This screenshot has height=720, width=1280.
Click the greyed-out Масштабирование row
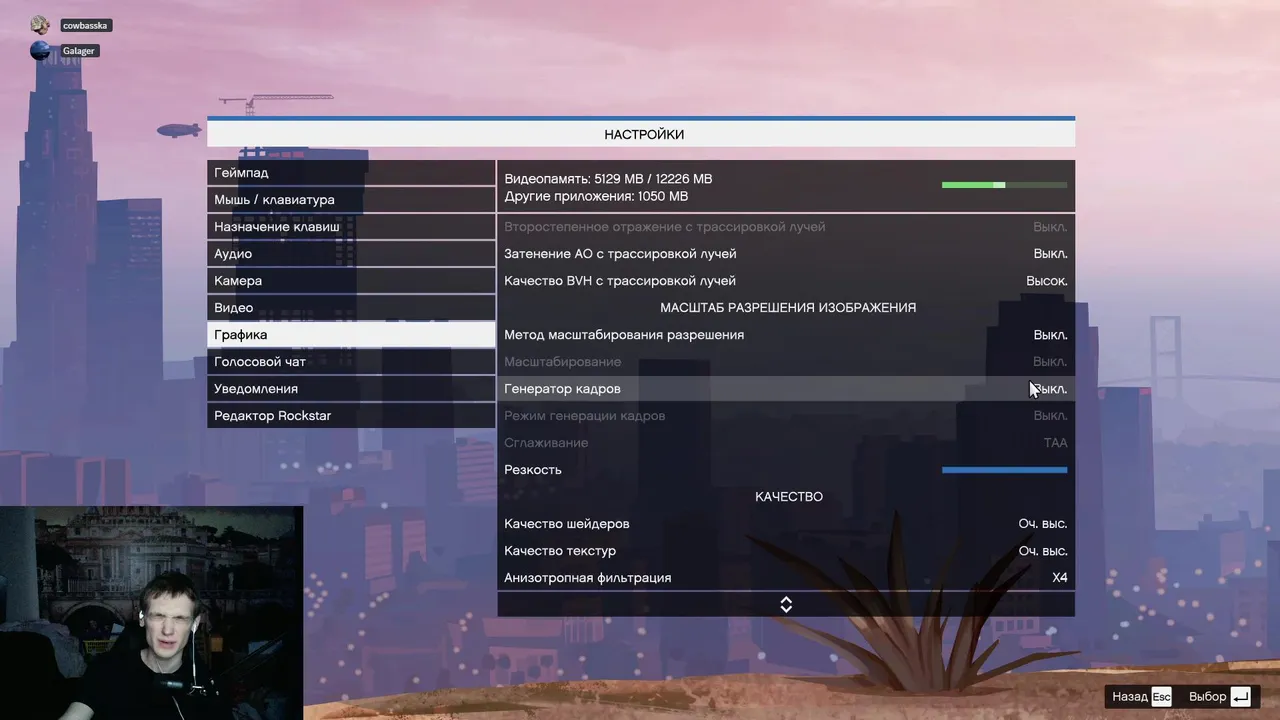pos(786,362)
